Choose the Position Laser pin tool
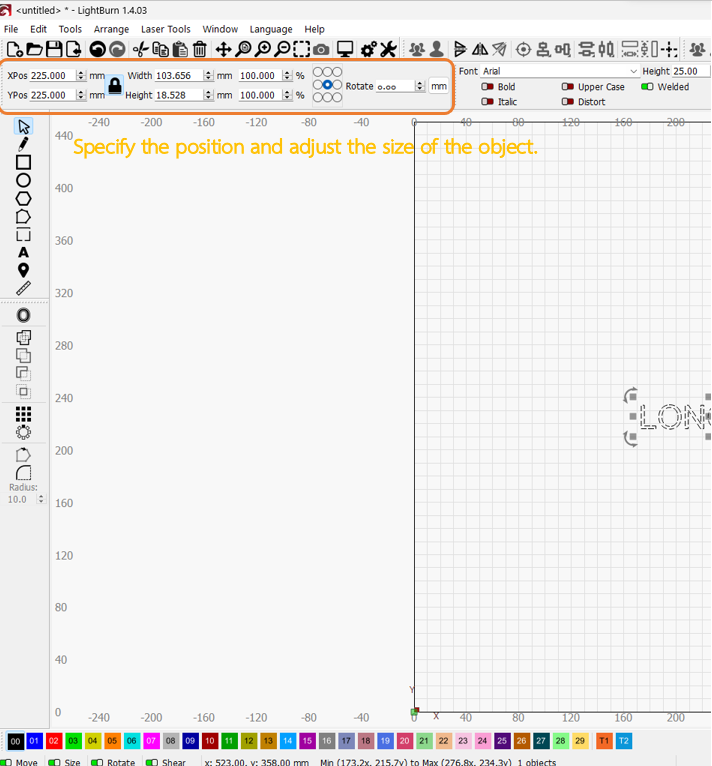712x766 pixels. [23, 270]
